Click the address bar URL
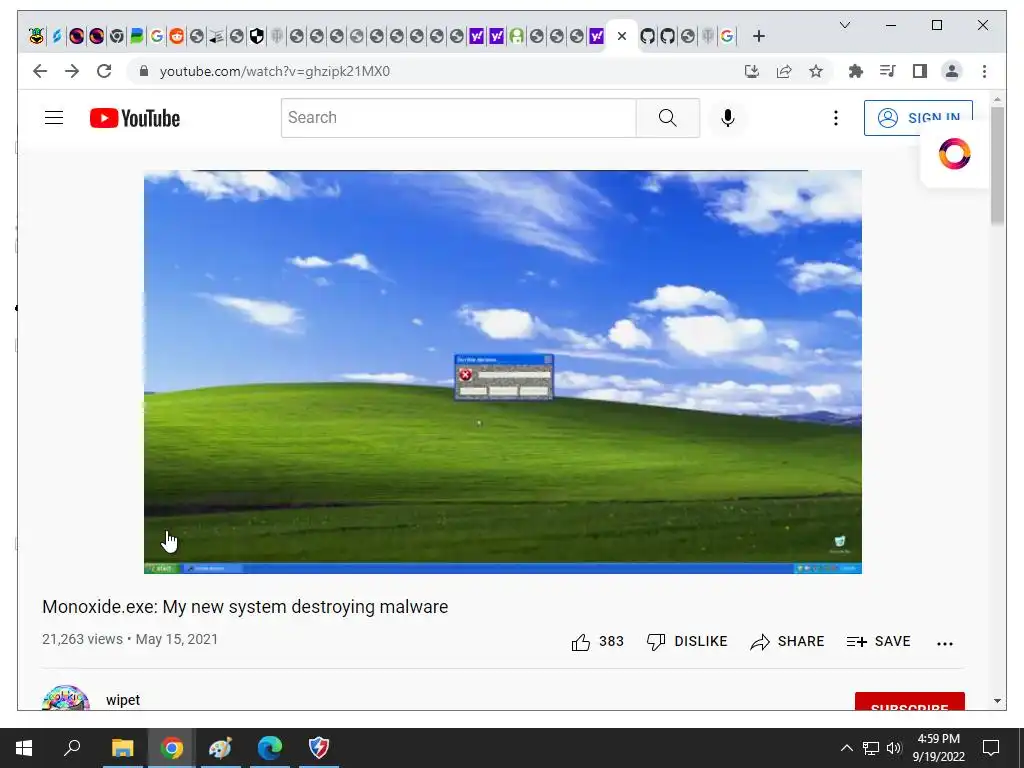Image resolution: width=1024 pixels, height=768 pixels. click(274, 71)
